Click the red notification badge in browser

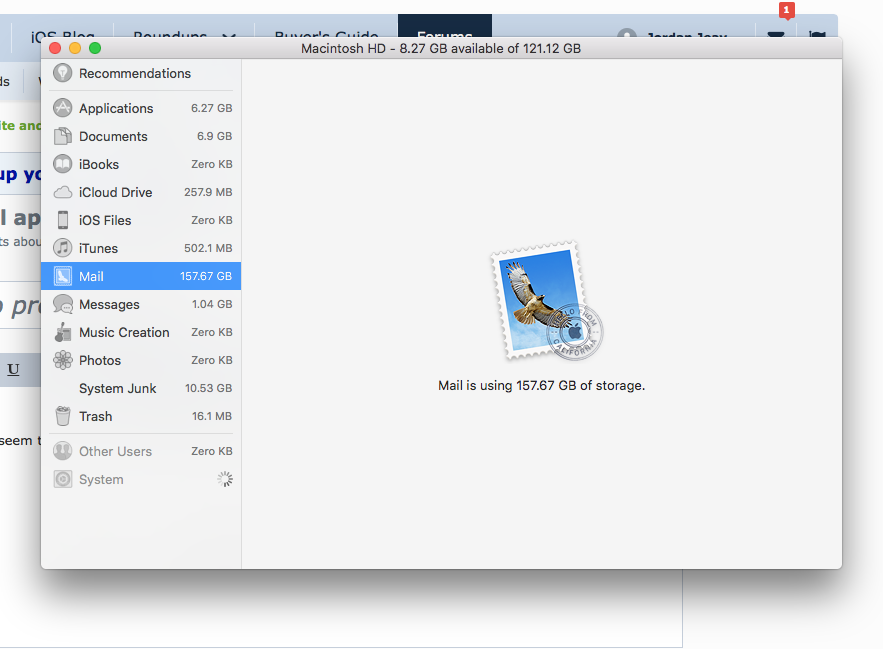coord(787,10)
